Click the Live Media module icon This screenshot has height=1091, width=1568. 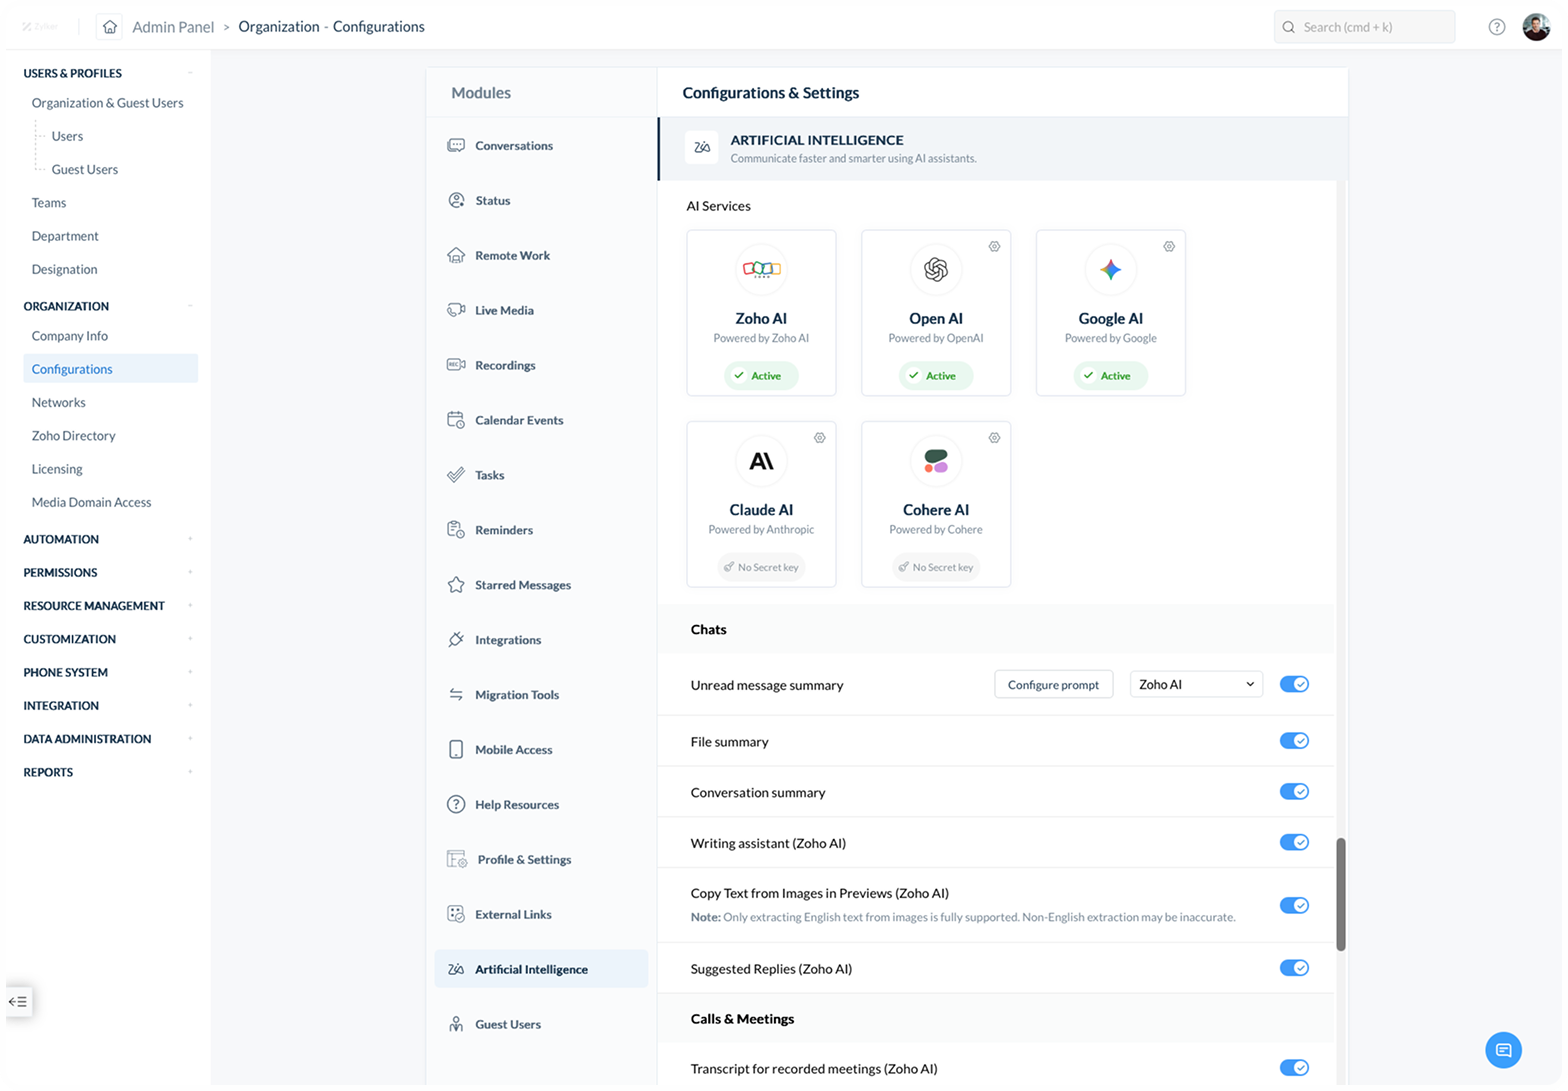click(456, 310)
